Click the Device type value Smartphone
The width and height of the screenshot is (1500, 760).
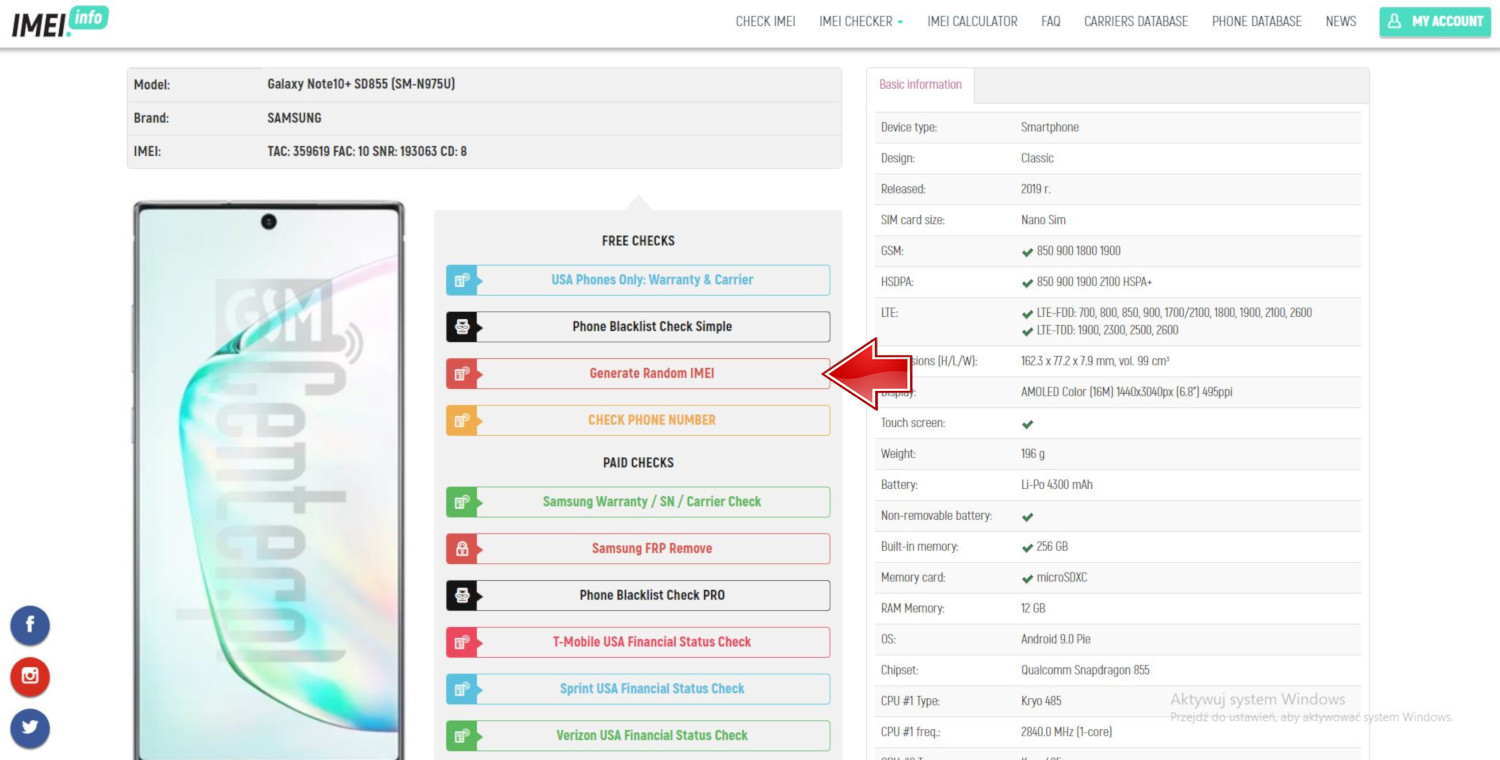pyautogui.click(x=1050, y=128)
